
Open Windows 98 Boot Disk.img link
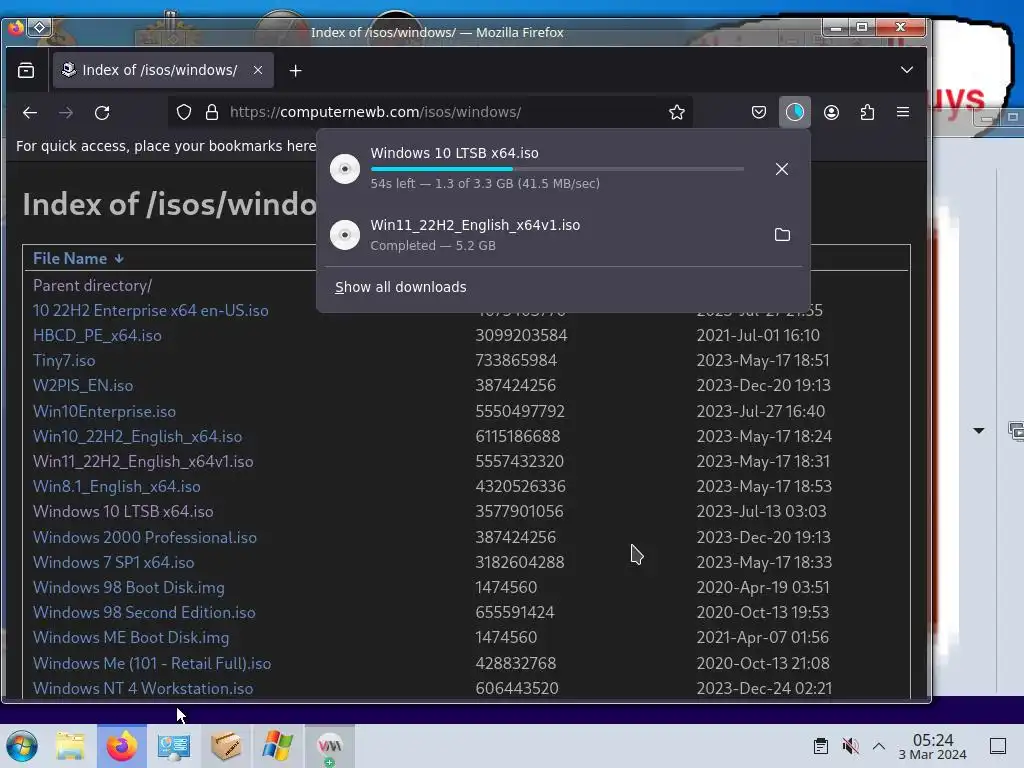[x=129, y=588]
